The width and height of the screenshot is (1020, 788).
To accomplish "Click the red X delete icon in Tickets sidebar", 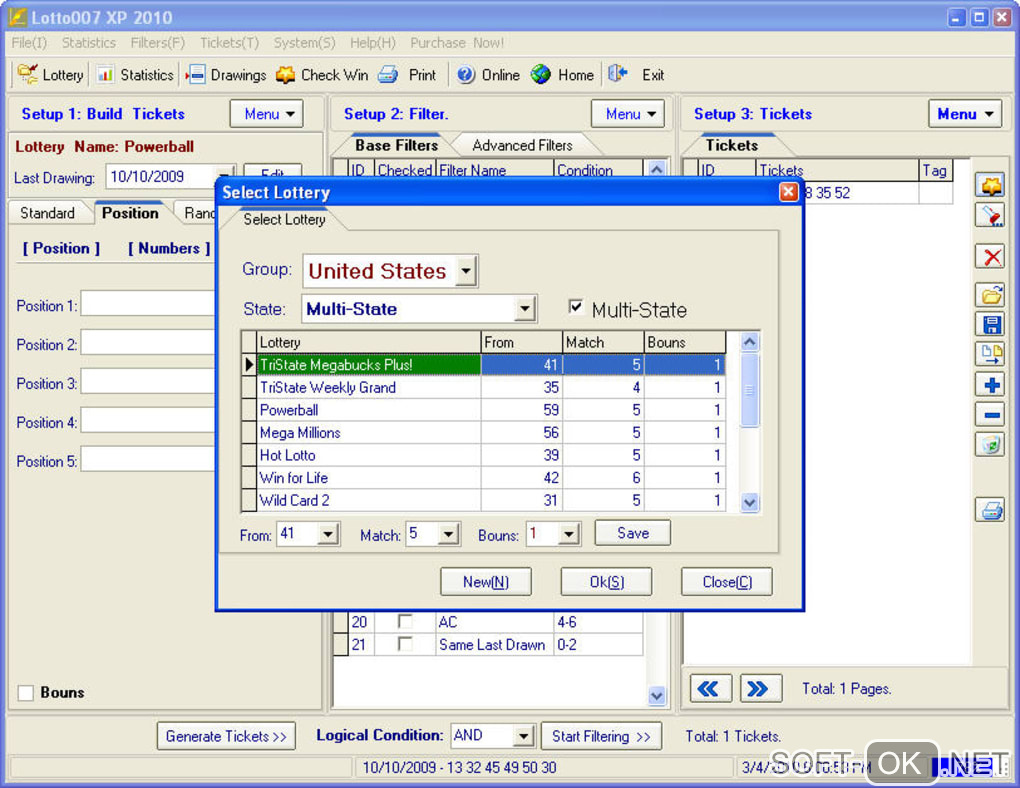I will tap(990, 257).
